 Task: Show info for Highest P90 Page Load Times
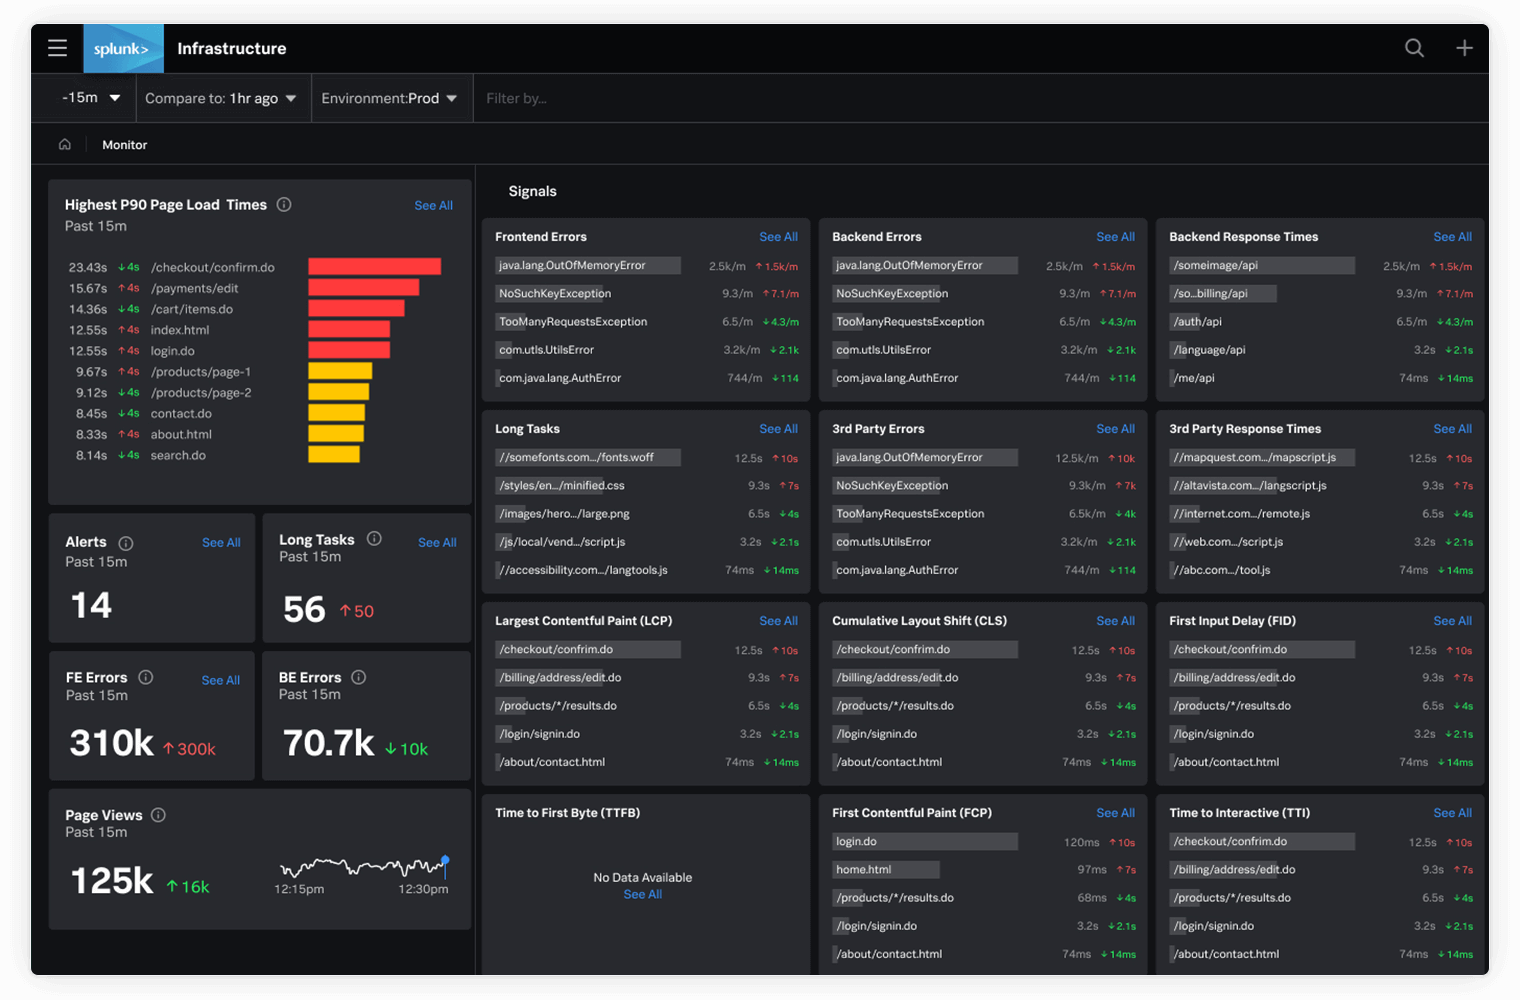[x=284, y=205]
